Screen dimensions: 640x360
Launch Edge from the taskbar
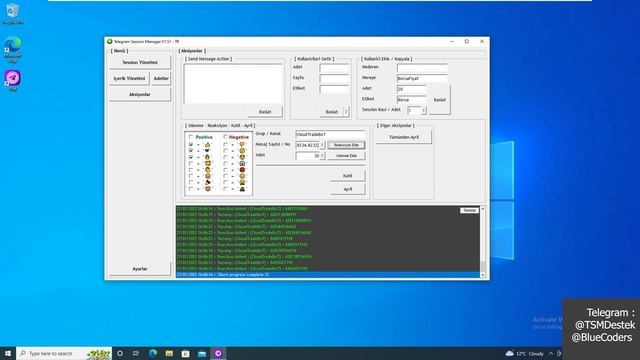pos(153,353)
